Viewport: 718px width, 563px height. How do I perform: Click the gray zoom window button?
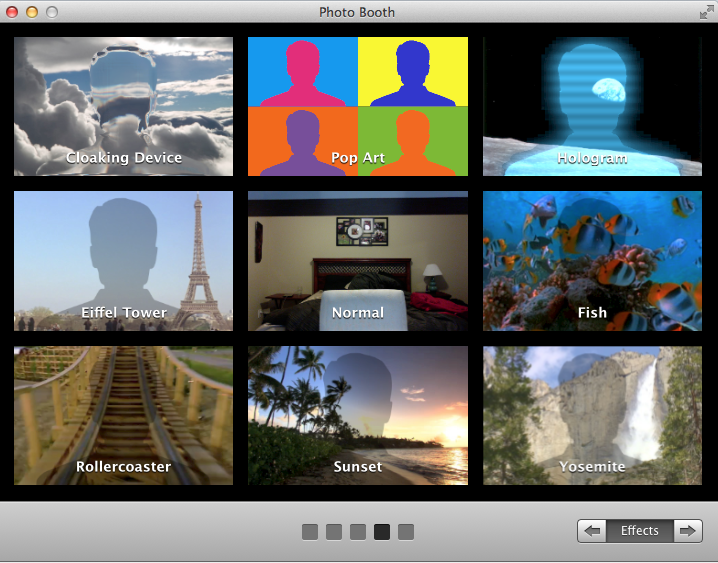coord(52,12)
